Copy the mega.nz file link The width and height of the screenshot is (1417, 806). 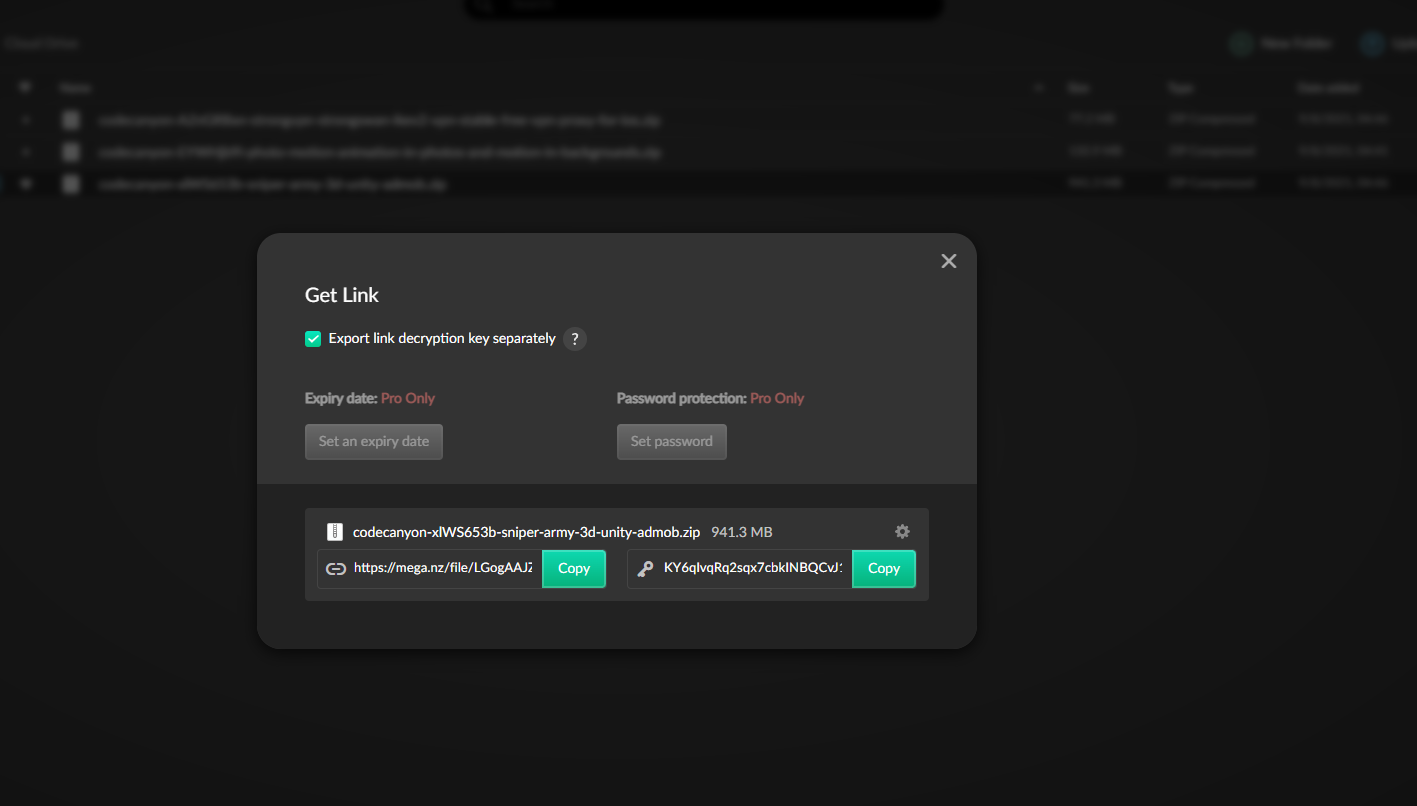(574, 568)
